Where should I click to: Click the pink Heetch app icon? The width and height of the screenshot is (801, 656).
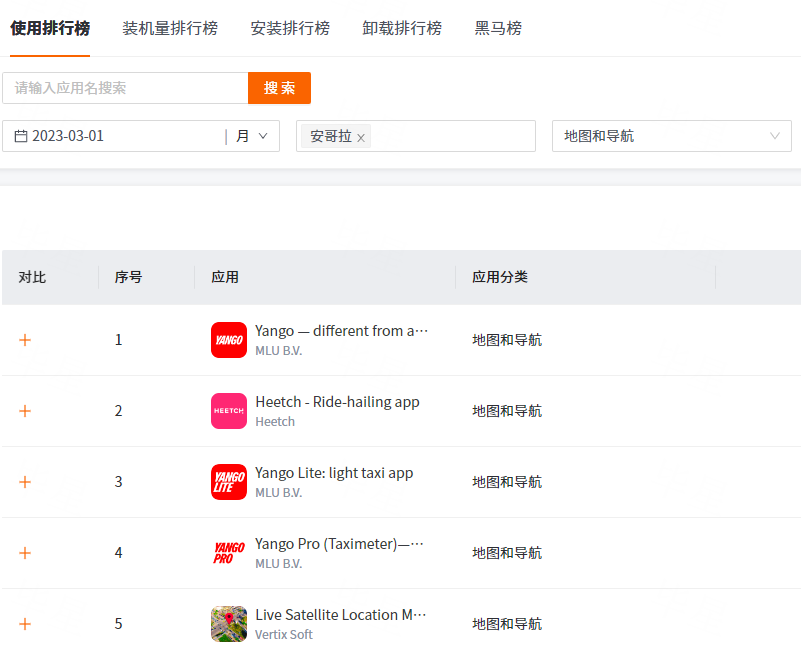(x=229, y=411)
